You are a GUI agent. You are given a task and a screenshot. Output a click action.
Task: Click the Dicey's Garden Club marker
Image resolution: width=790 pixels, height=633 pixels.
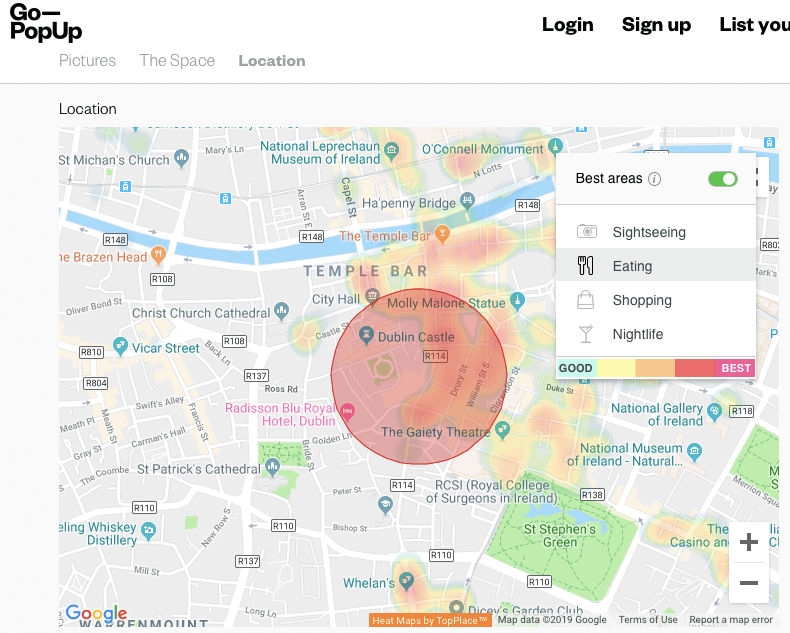[x=456, y=607]
